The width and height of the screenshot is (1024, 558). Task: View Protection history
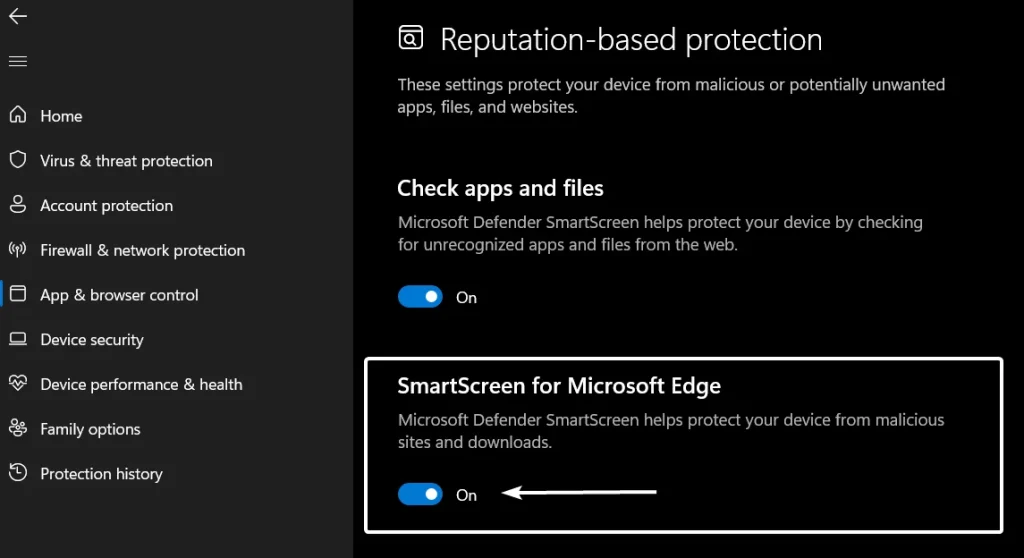pos(101,474)
